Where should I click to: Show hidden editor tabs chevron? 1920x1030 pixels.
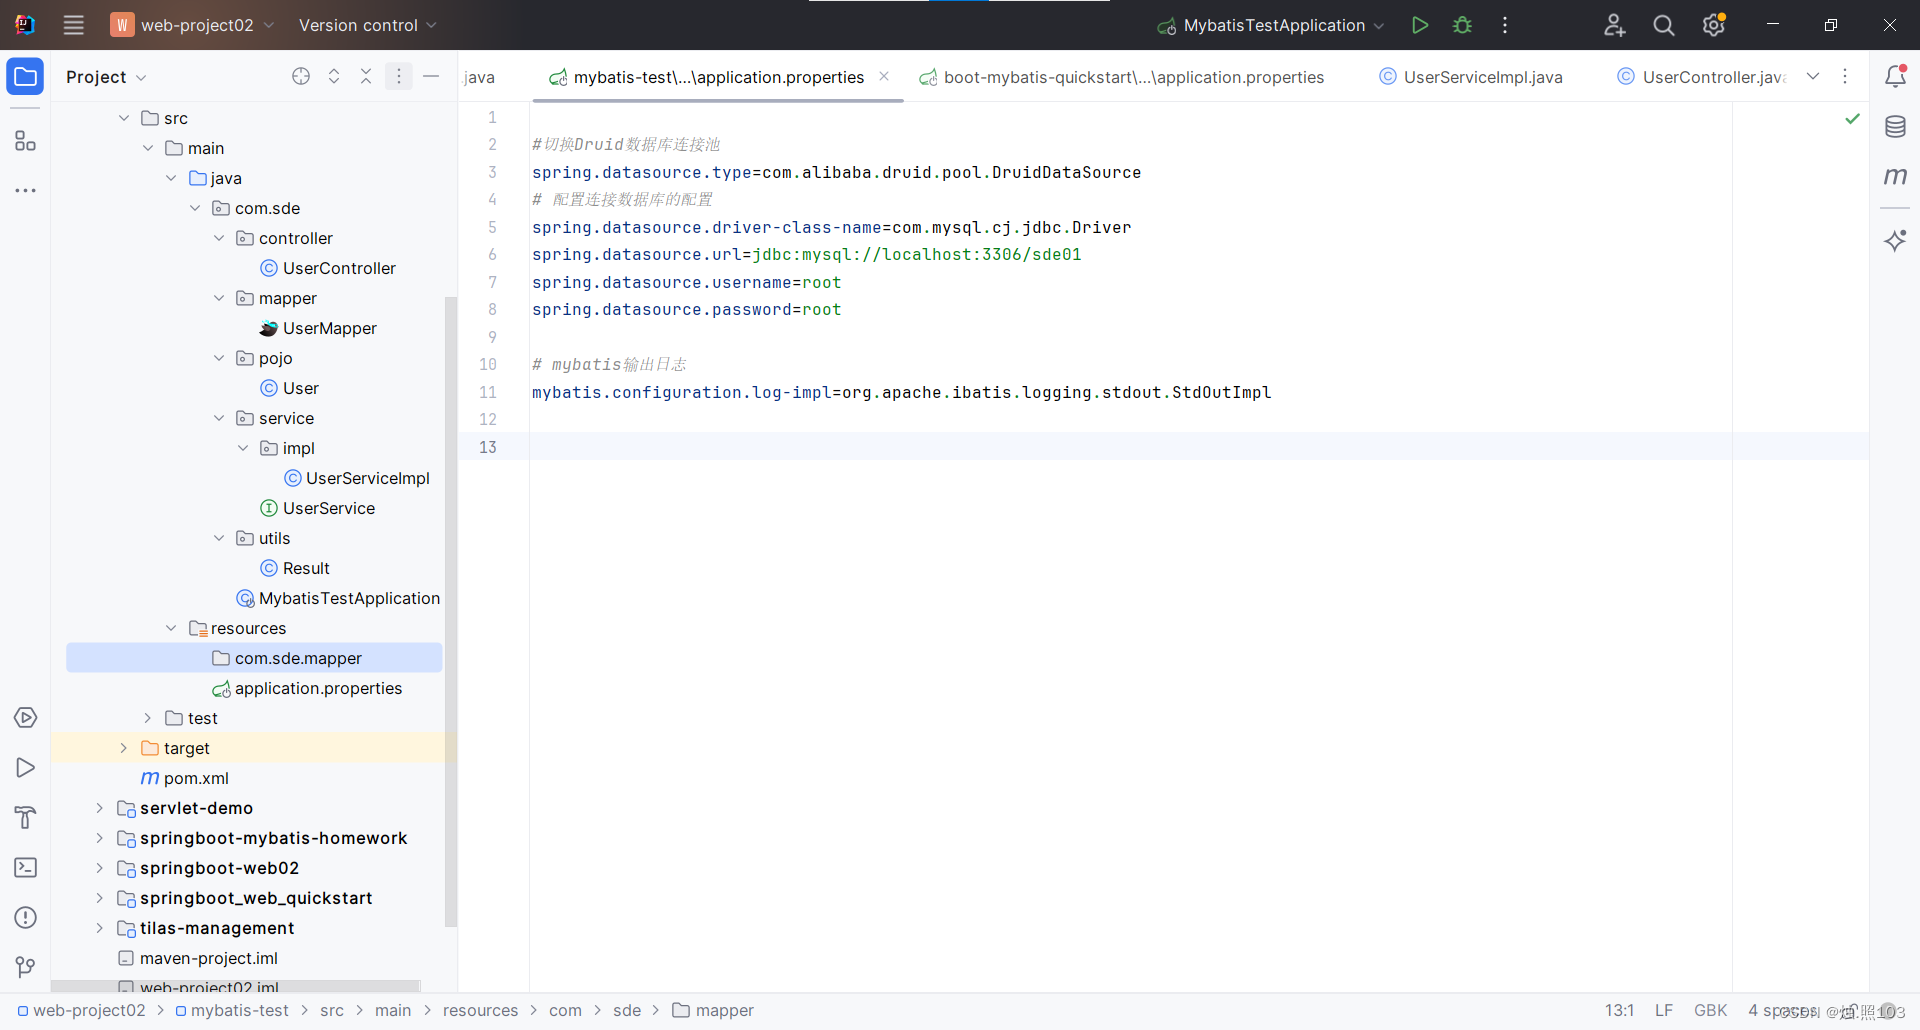(1813, 76)
